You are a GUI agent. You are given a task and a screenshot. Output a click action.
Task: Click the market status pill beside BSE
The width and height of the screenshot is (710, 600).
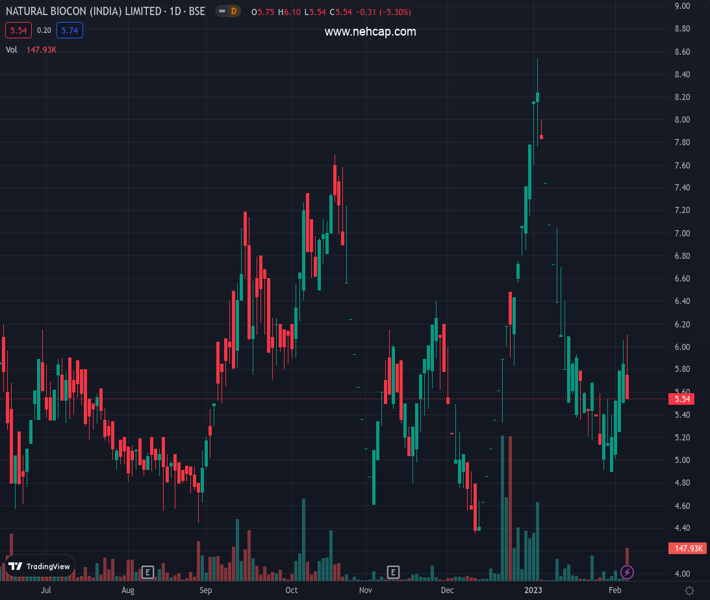(220, 11)
